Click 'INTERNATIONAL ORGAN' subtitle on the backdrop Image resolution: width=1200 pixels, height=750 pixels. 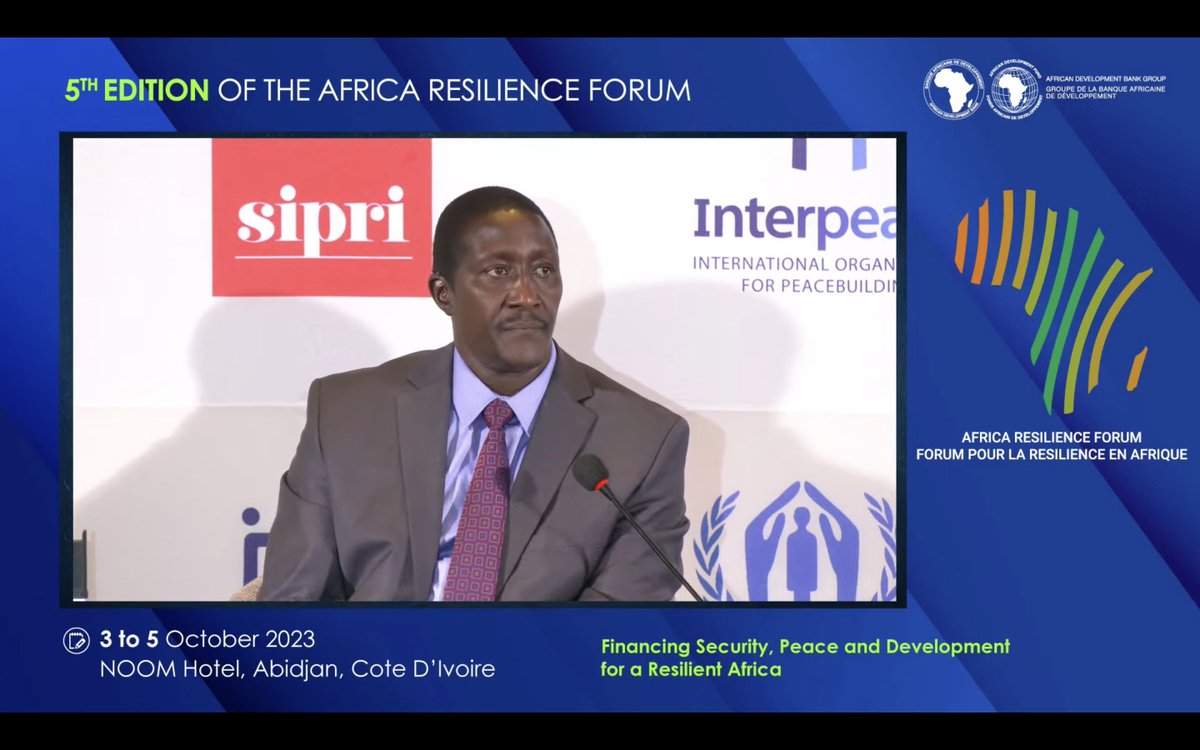[795, 265]
